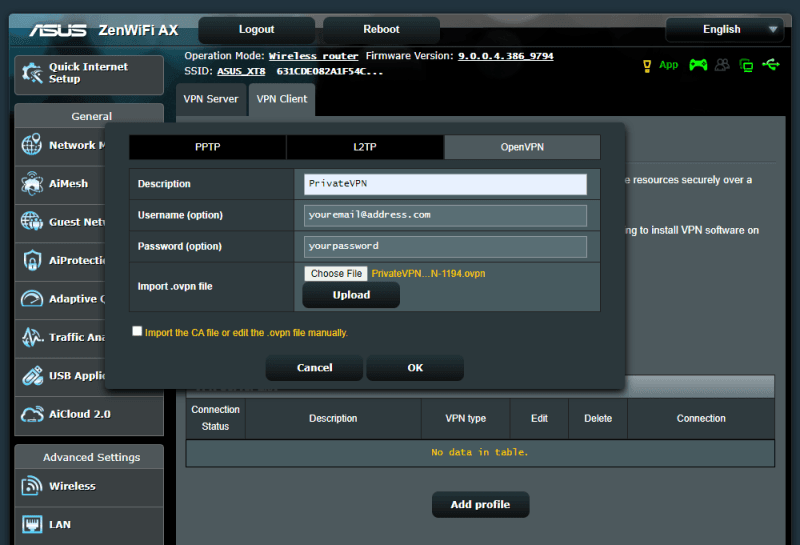Open the AiMesh sidebar icon
This screenshot has width=800, height=545.
click(x=32, y=183)
